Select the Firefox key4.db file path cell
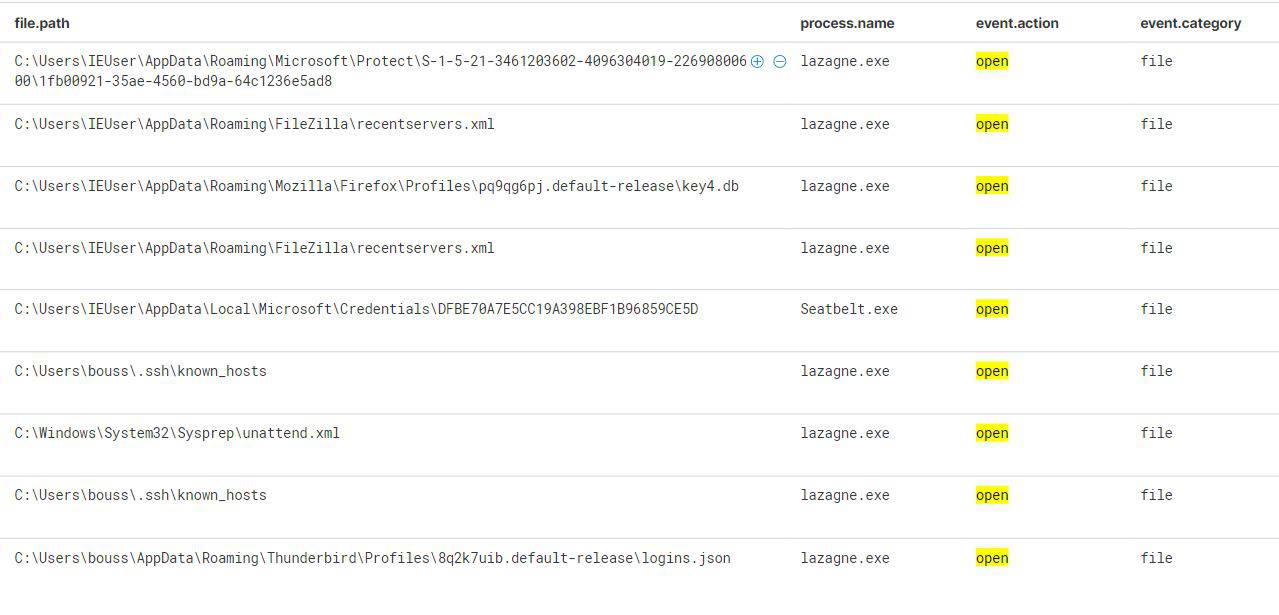Viewport: 1279px width, 615px height. (376, 186)
